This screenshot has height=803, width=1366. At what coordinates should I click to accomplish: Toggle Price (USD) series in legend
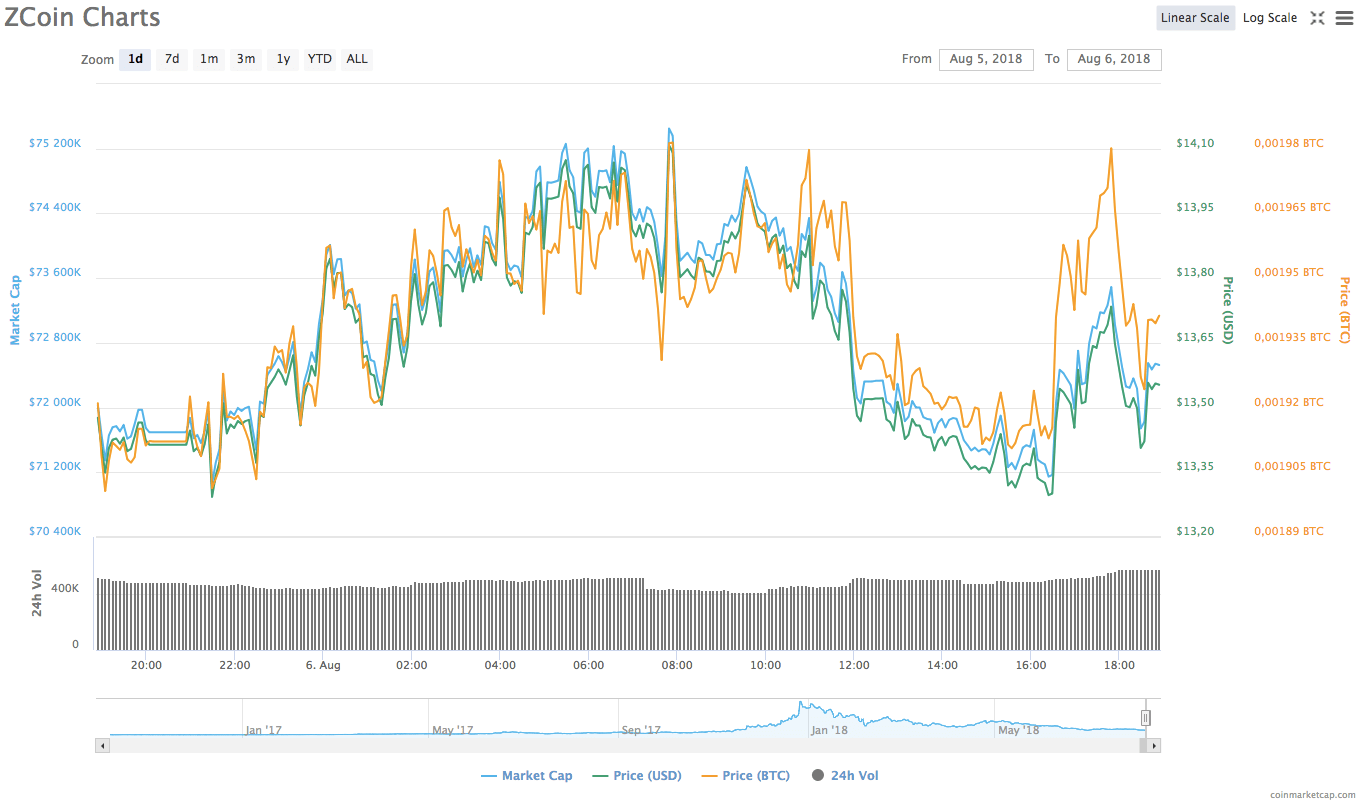(x=637, y=776)
